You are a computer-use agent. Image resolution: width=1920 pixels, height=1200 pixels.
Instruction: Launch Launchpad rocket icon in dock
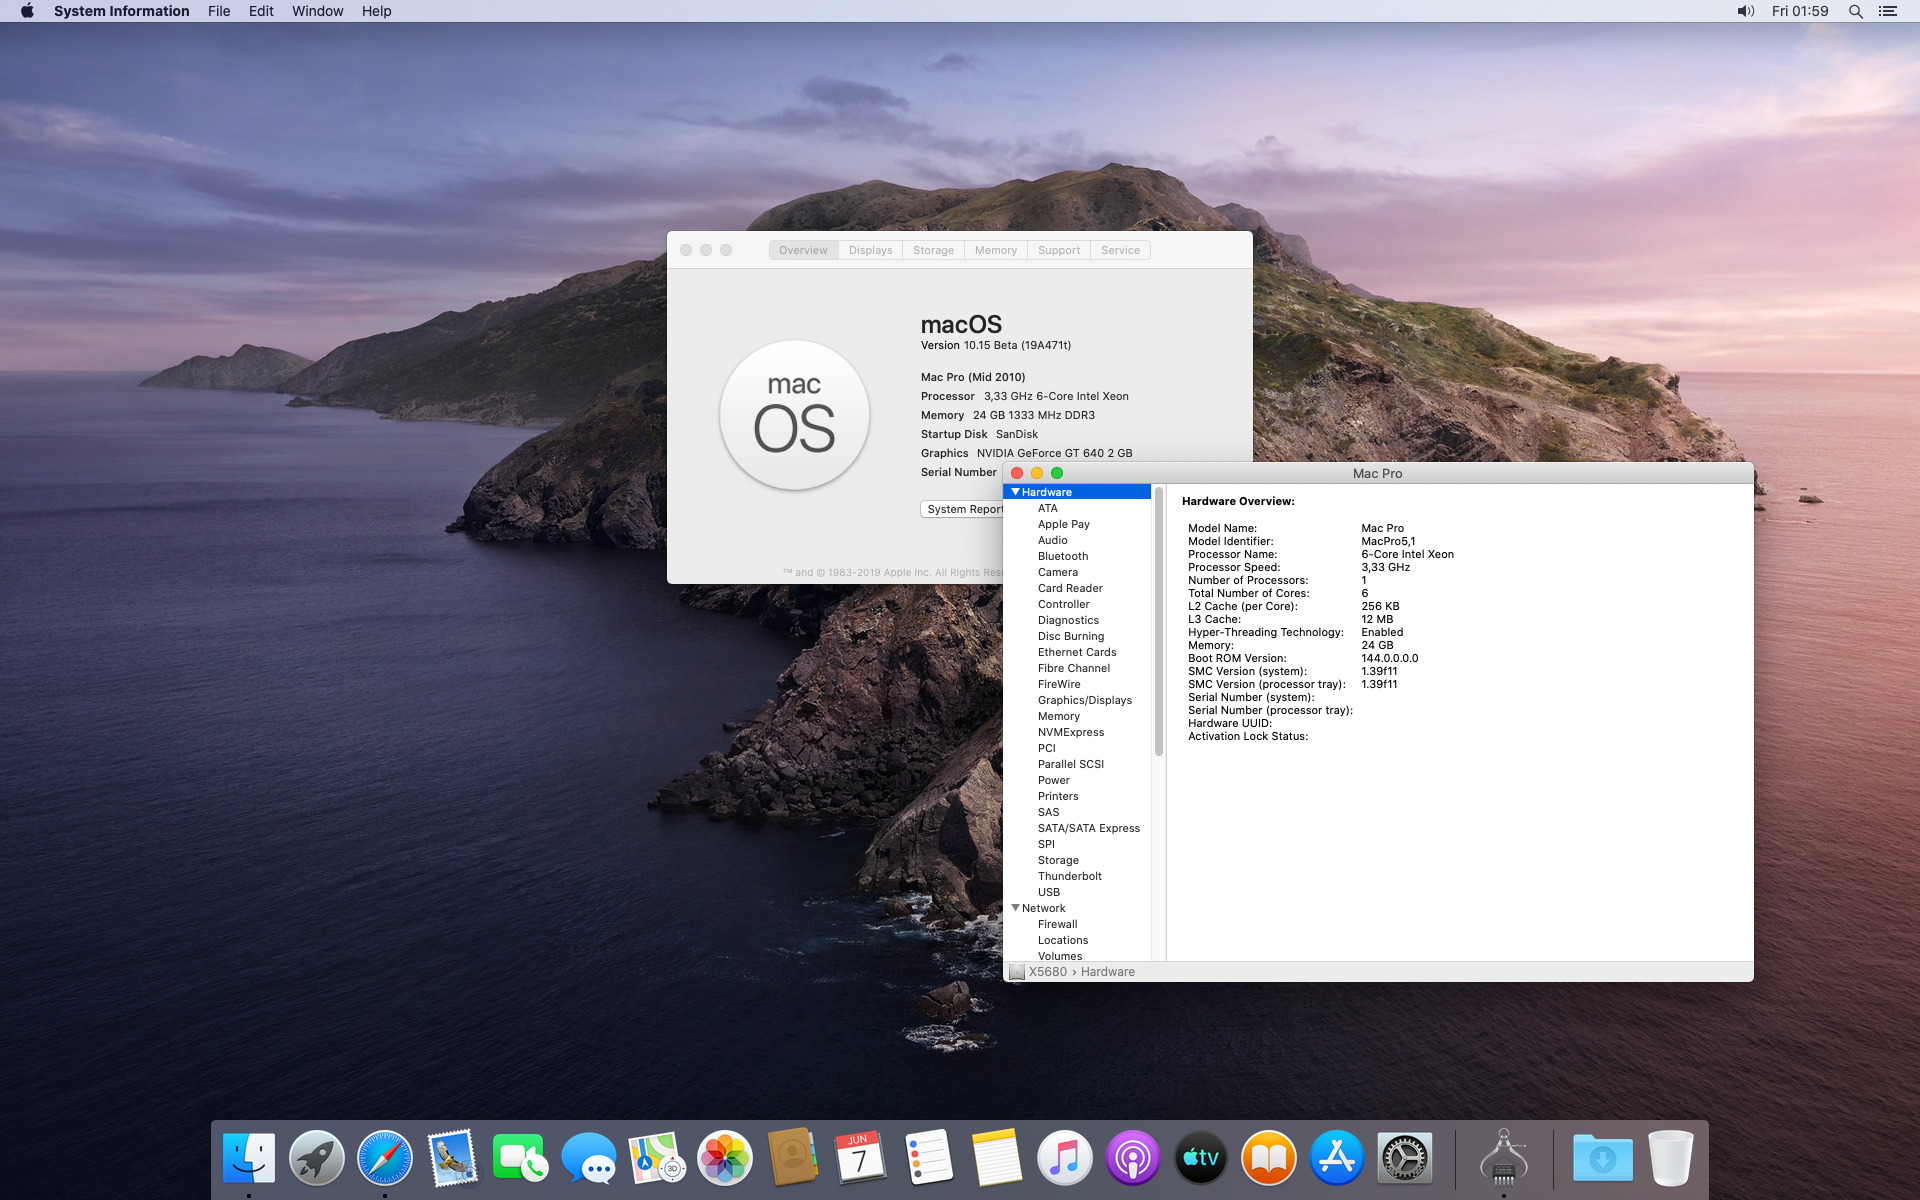(316, 1158)
